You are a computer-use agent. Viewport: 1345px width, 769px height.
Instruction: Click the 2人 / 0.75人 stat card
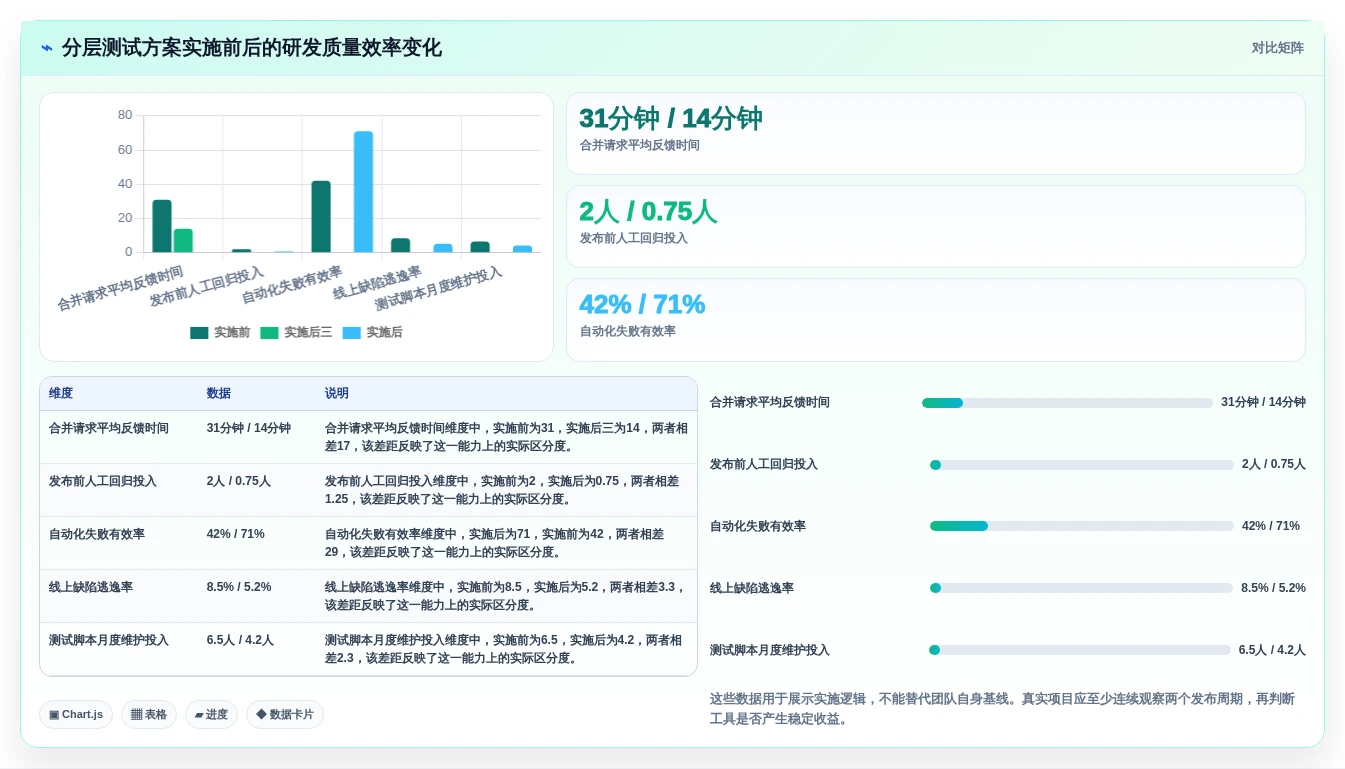tap(935, 227)
